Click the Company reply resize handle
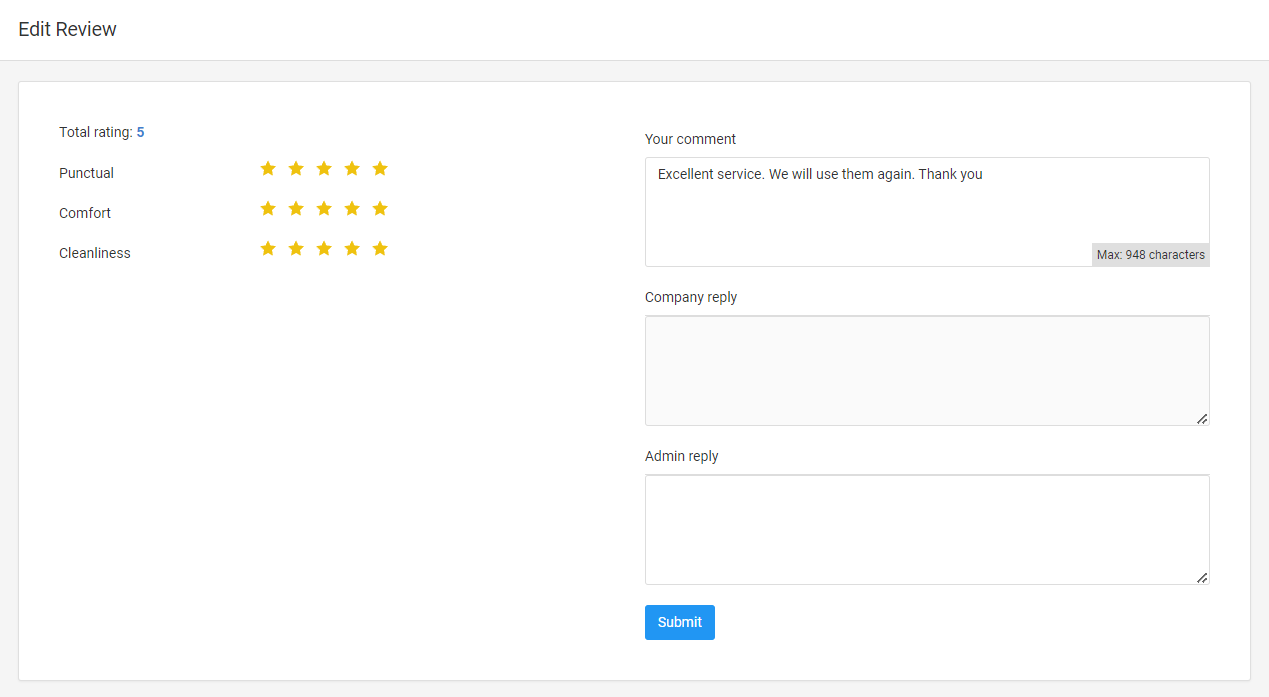1269x697 pixels. click(x=1202, y=419)
